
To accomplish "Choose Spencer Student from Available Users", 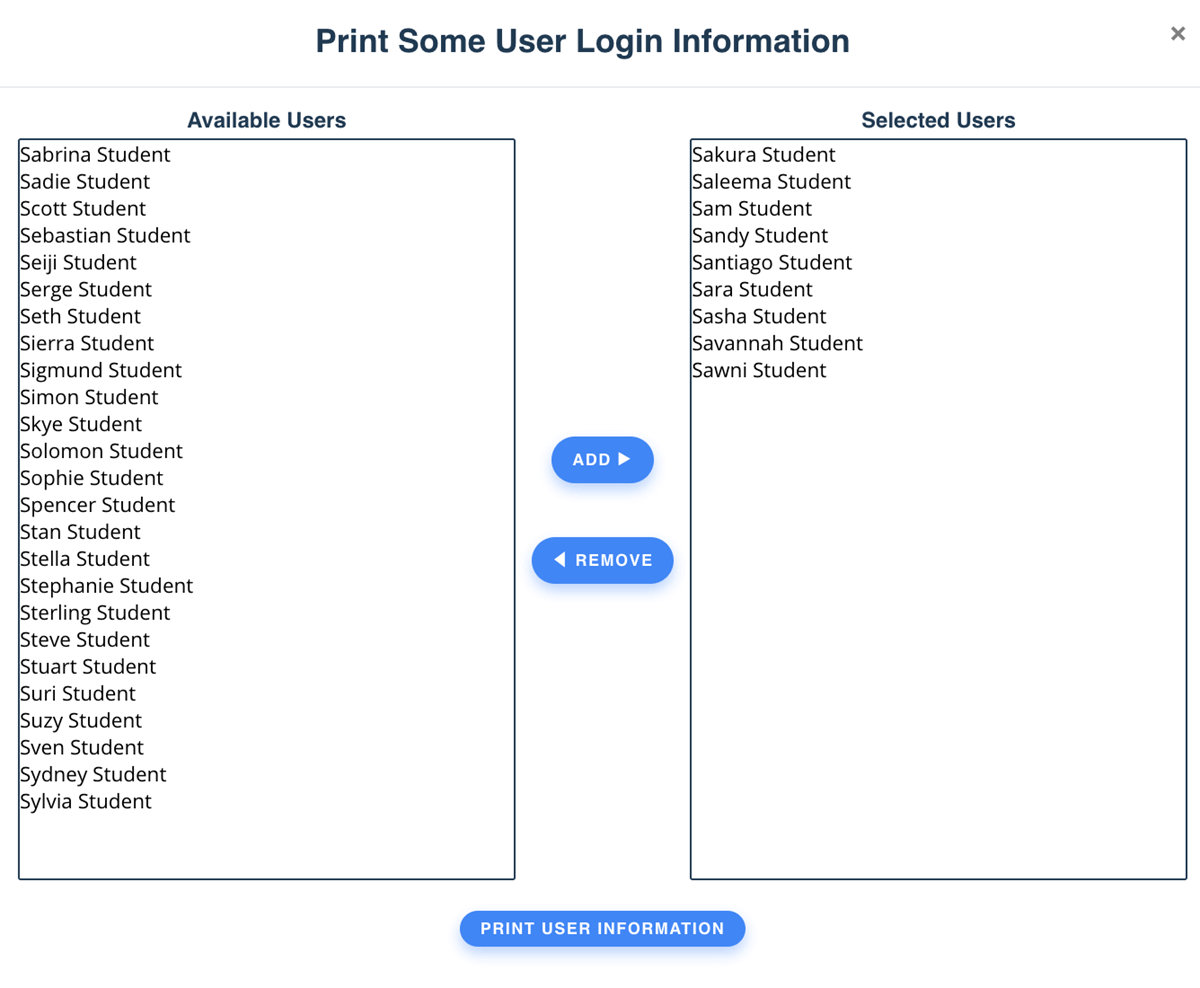I will [266, 506].
